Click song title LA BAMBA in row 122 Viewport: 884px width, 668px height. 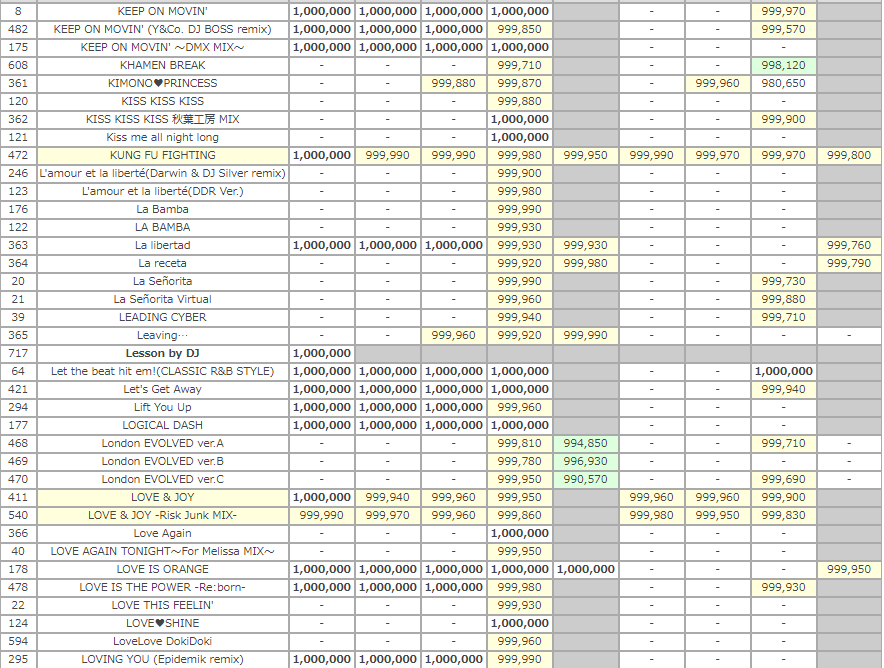pos(162,227)
